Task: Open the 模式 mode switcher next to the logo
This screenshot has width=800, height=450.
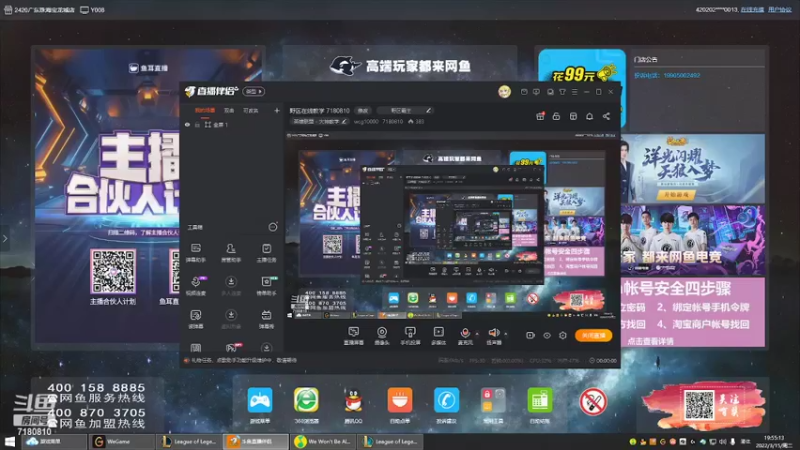Action: tap(254, 91)
